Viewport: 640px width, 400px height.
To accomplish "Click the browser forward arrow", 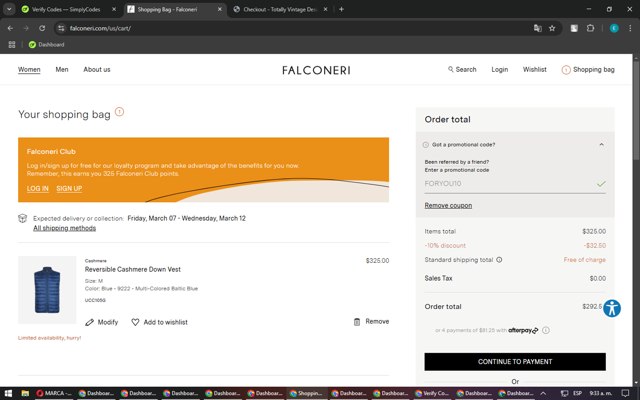I will (26, 28).
